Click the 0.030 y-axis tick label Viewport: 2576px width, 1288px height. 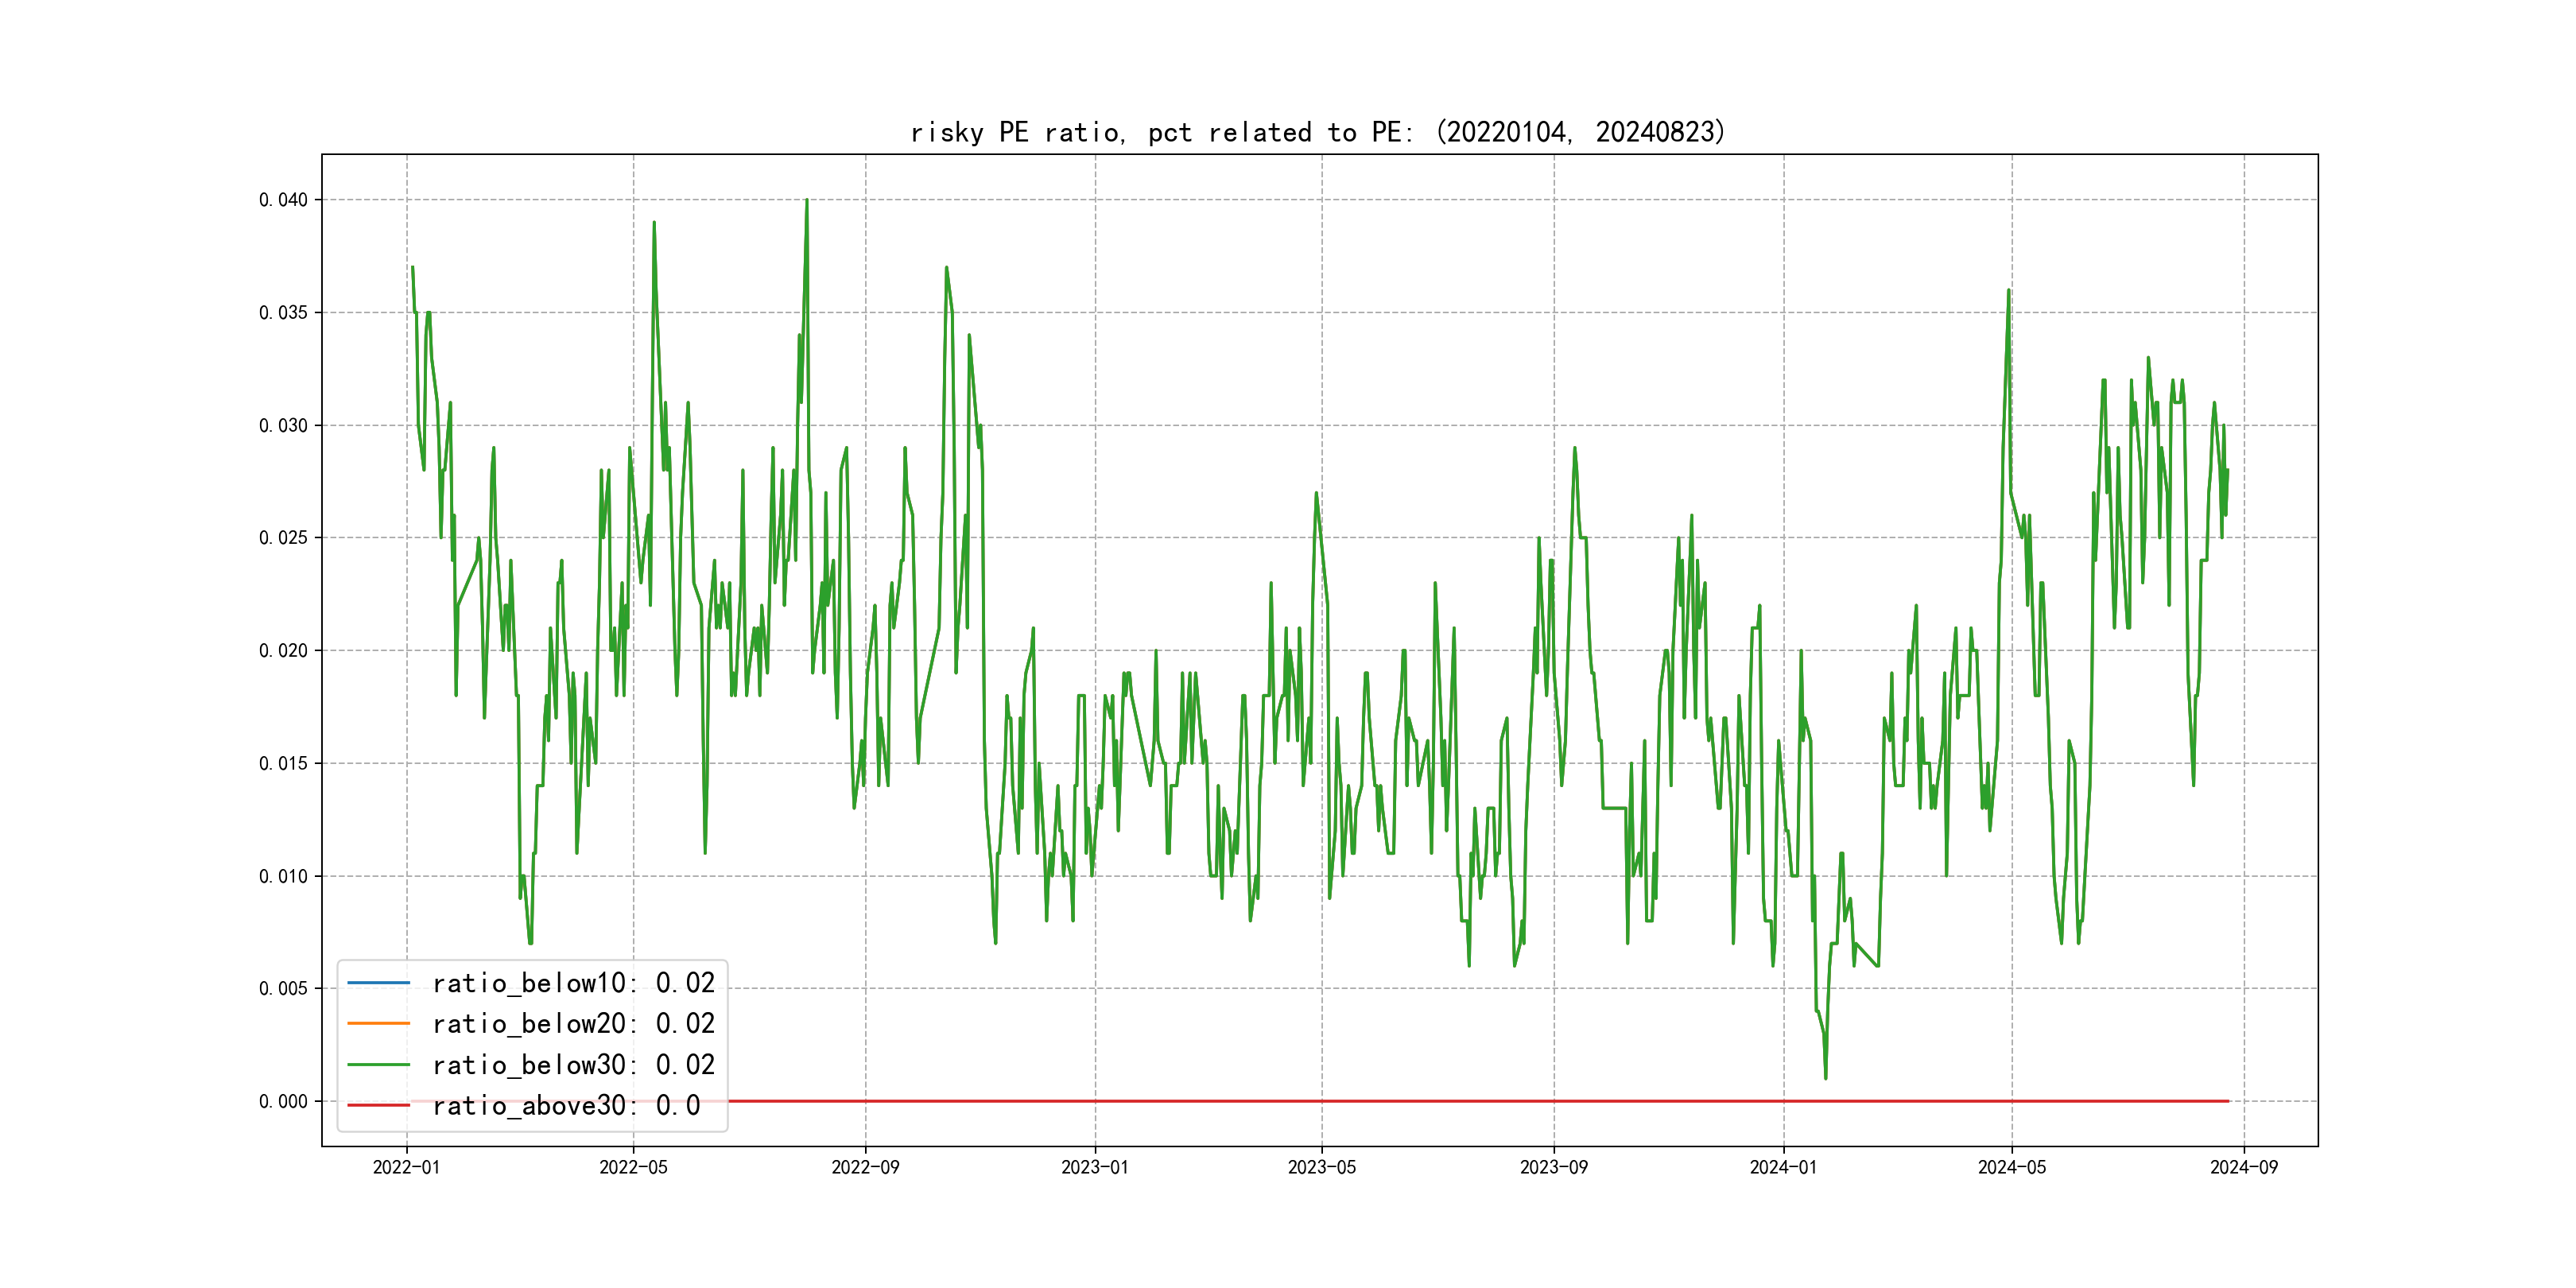(x=283, y=426)
